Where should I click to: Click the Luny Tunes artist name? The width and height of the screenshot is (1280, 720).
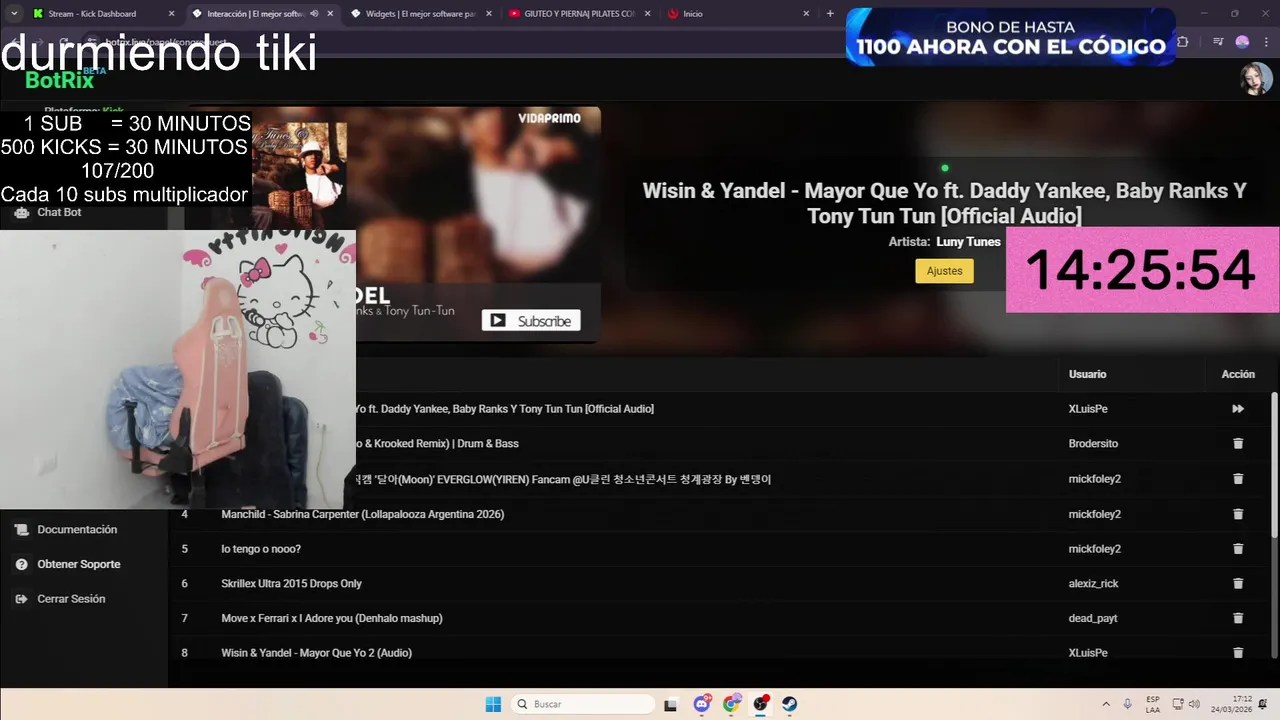pos(968,242)
